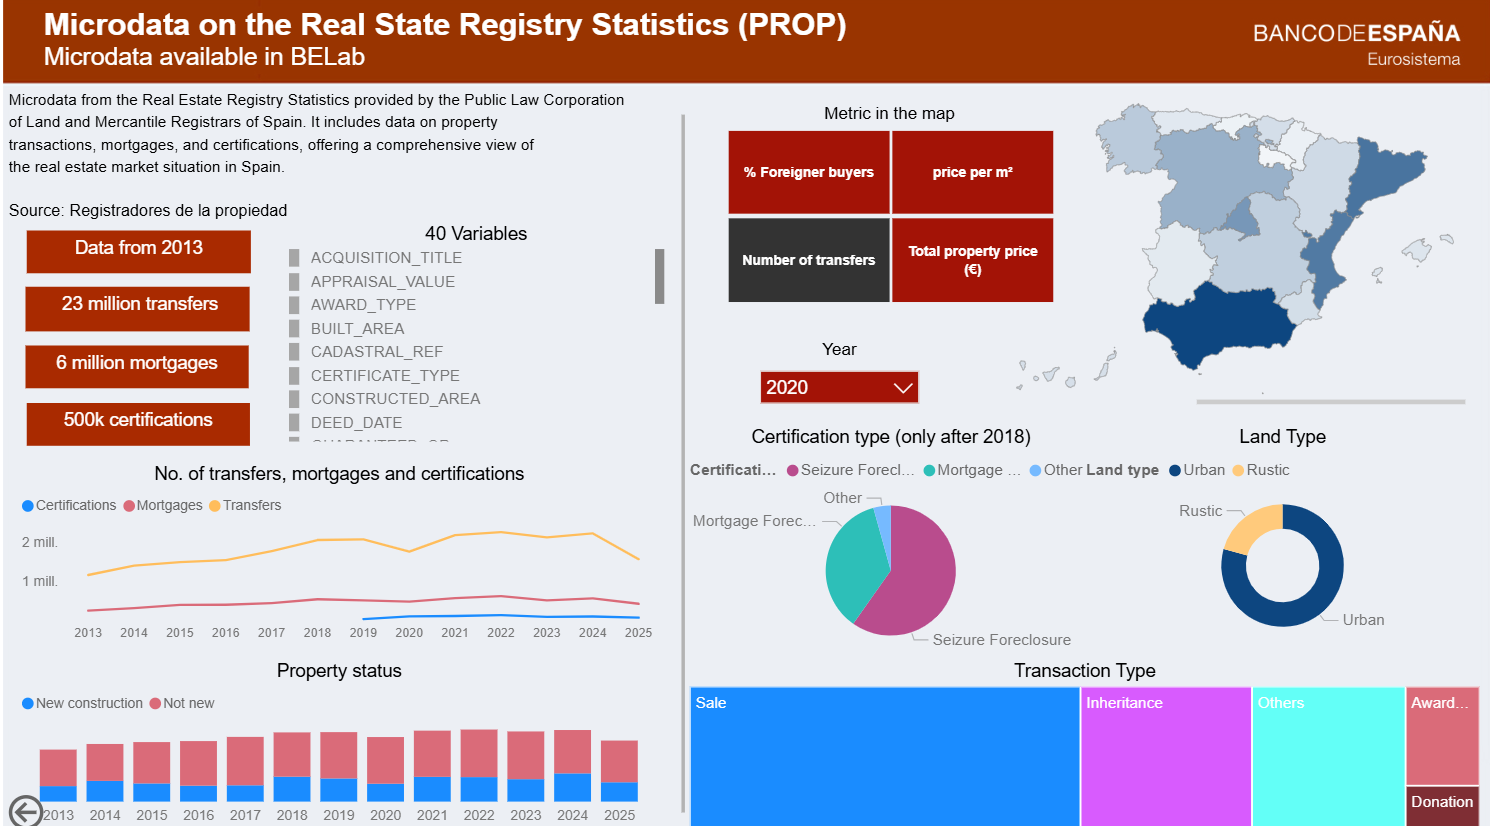Click the Mortgages legend marker in line chart
Image resolution: width=1490 pixels, height=826 pixels.
129,506
